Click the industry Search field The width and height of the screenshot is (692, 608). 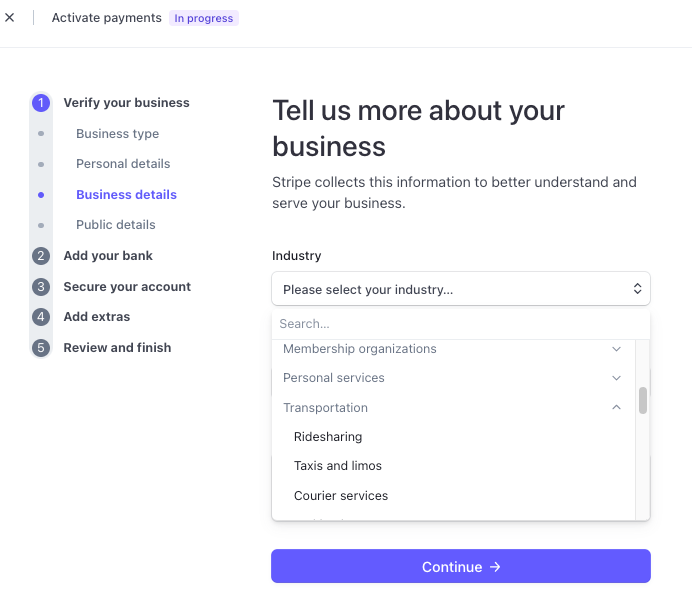(x=460, y=324)
